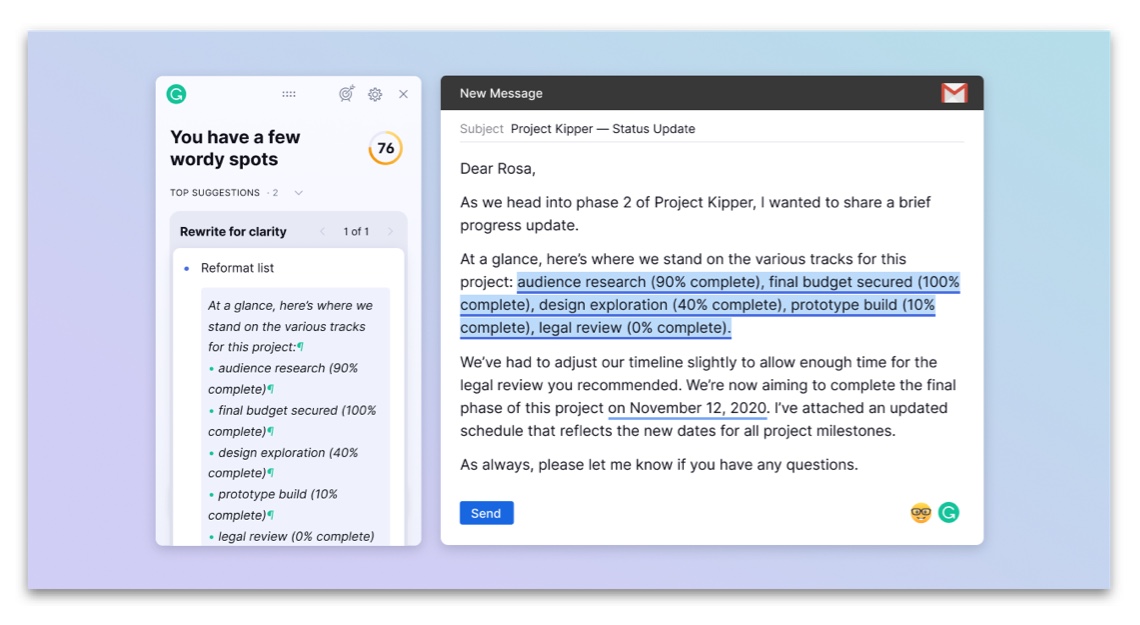Viewport: 1140px width, 625px height.
Task: Open Grammarly settings gear
Action: point(375,94)
